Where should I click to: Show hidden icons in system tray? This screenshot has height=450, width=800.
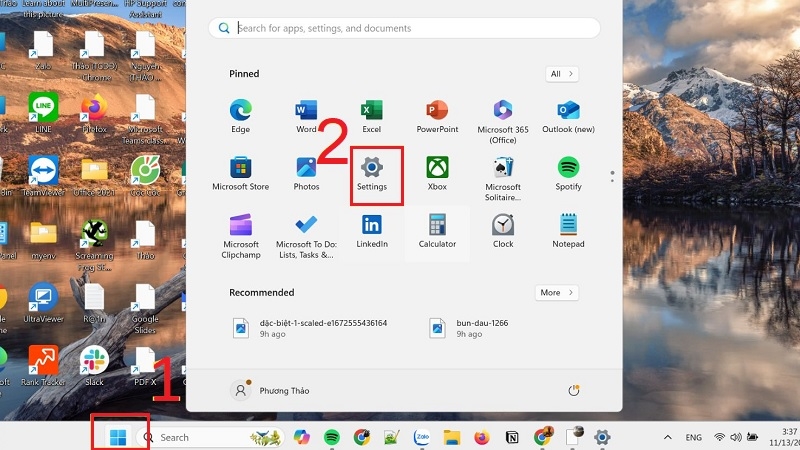(x=667, y=437)
